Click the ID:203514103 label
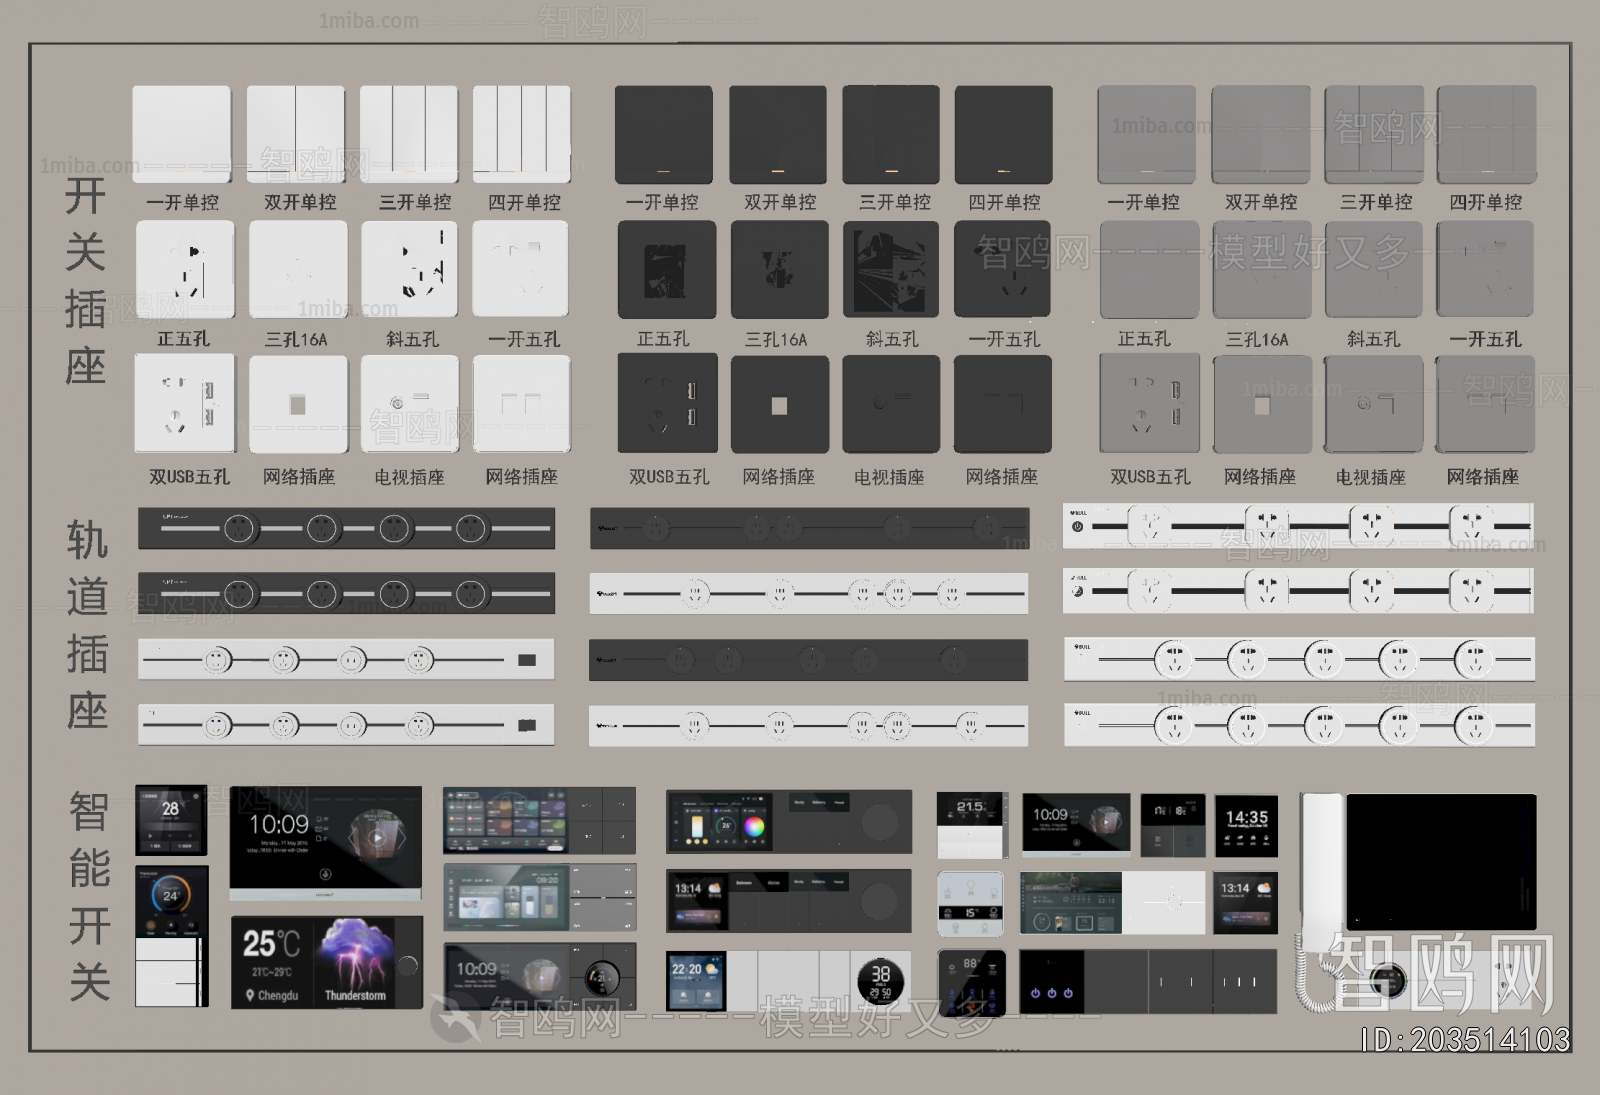The width and height of the screenshot is (1600, 1095). 1464,1040
